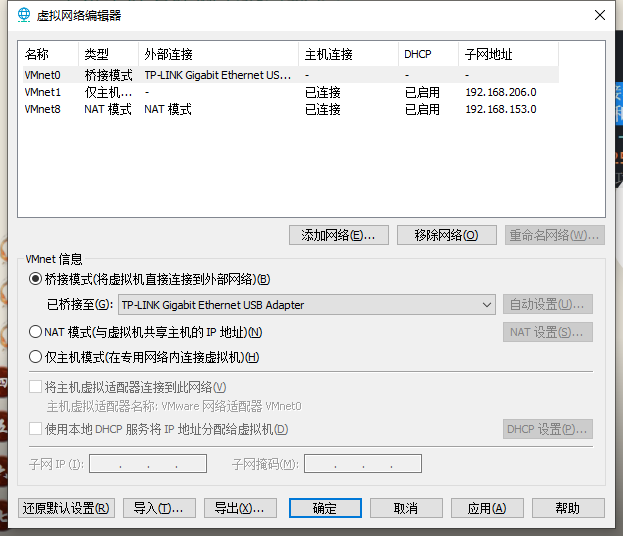Click 还原默认设置 button
623x536 pixels.
click(66, 508)
